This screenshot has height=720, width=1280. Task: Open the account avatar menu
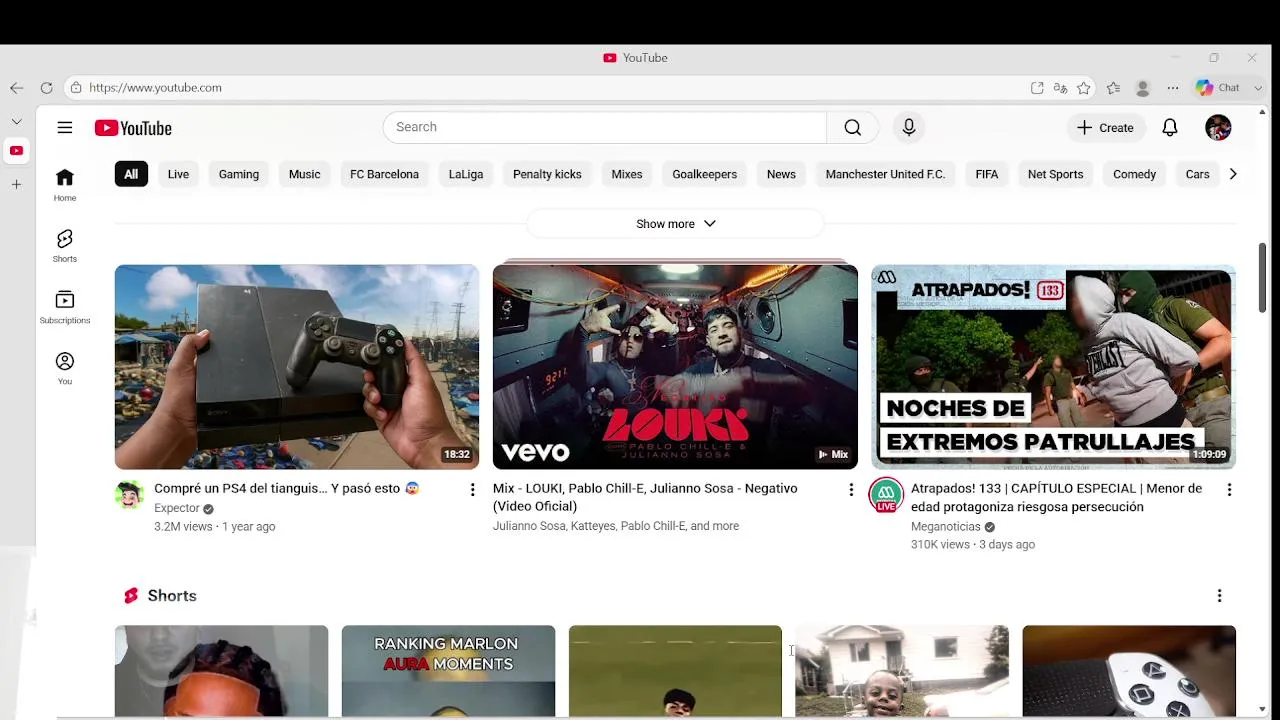coord(1218,128)
